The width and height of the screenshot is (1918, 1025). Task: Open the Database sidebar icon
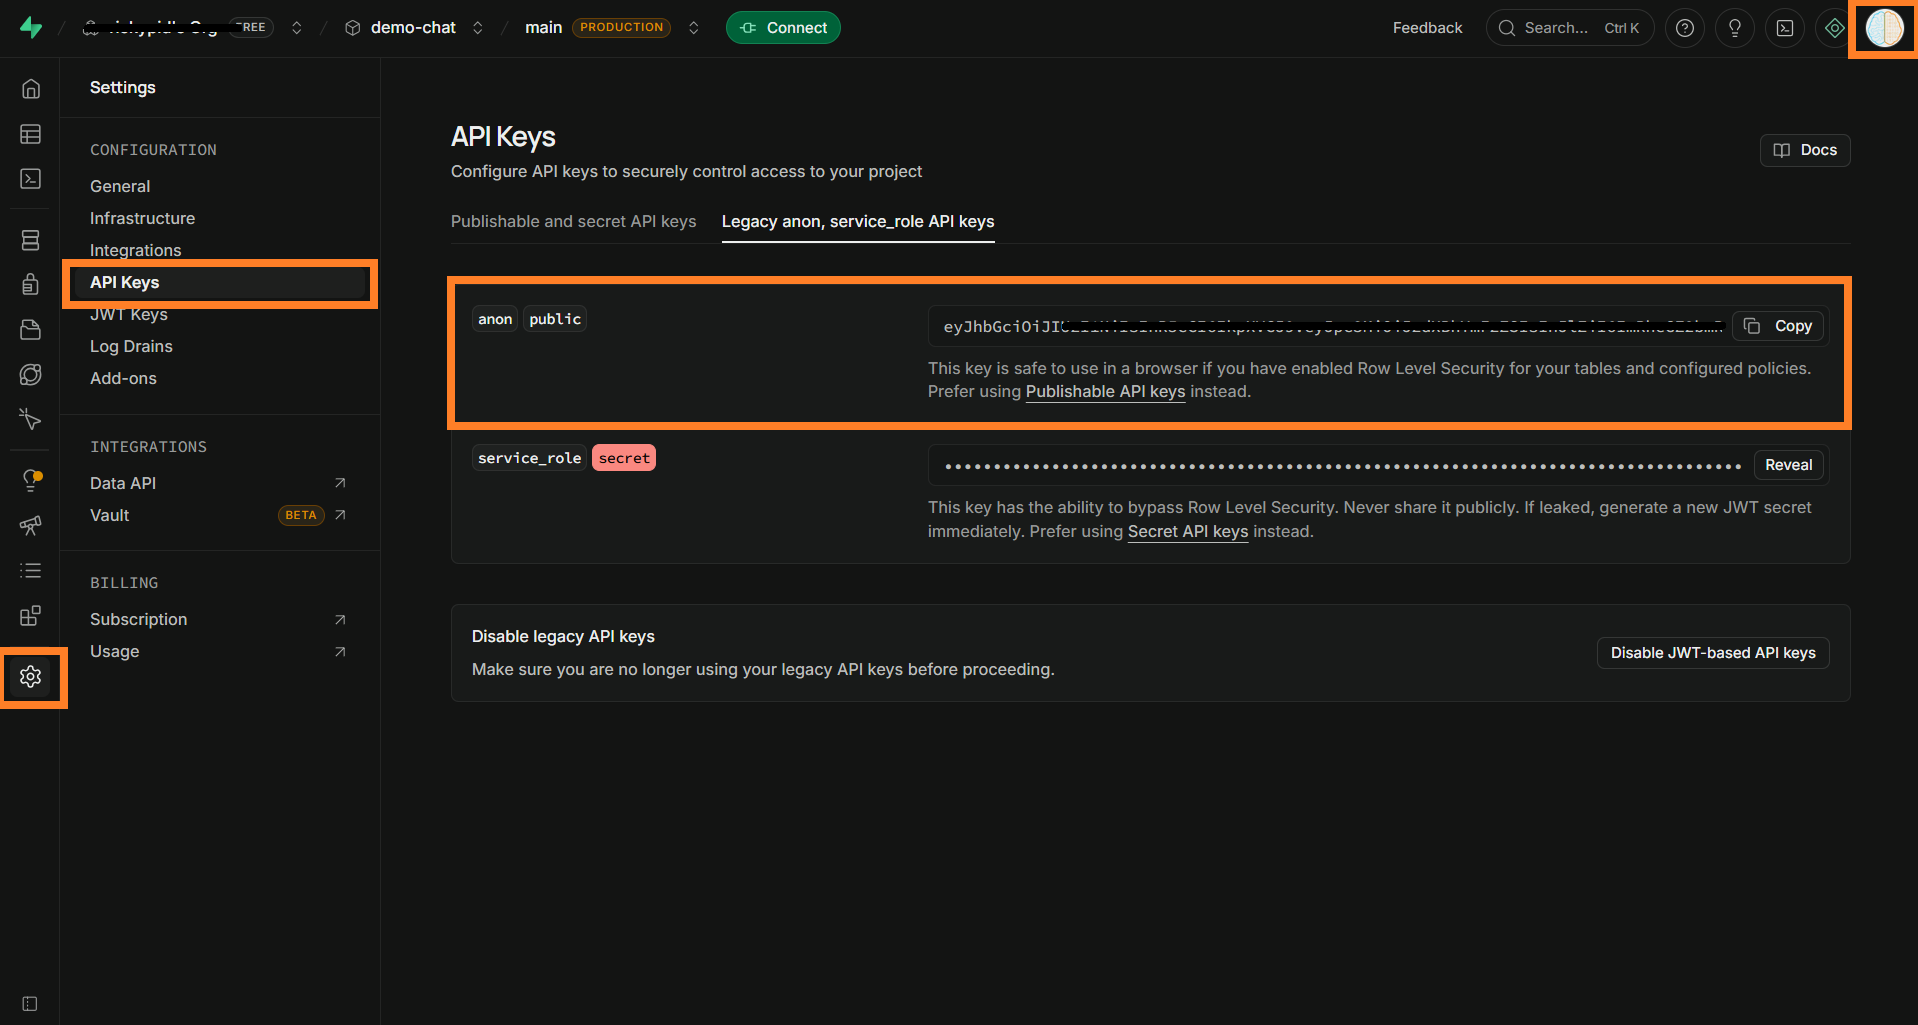click(x=31, y=240)
